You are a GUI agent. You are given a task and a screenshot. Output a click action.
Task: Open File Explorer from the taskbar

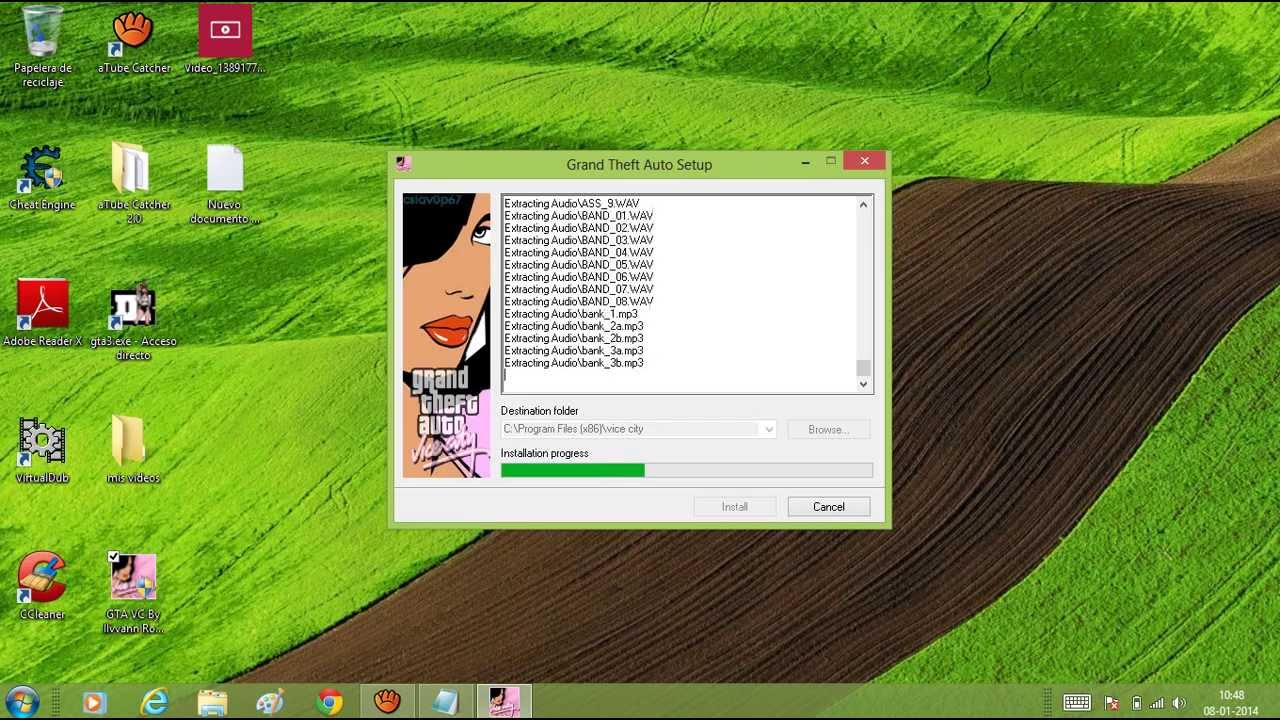(212, 702)
